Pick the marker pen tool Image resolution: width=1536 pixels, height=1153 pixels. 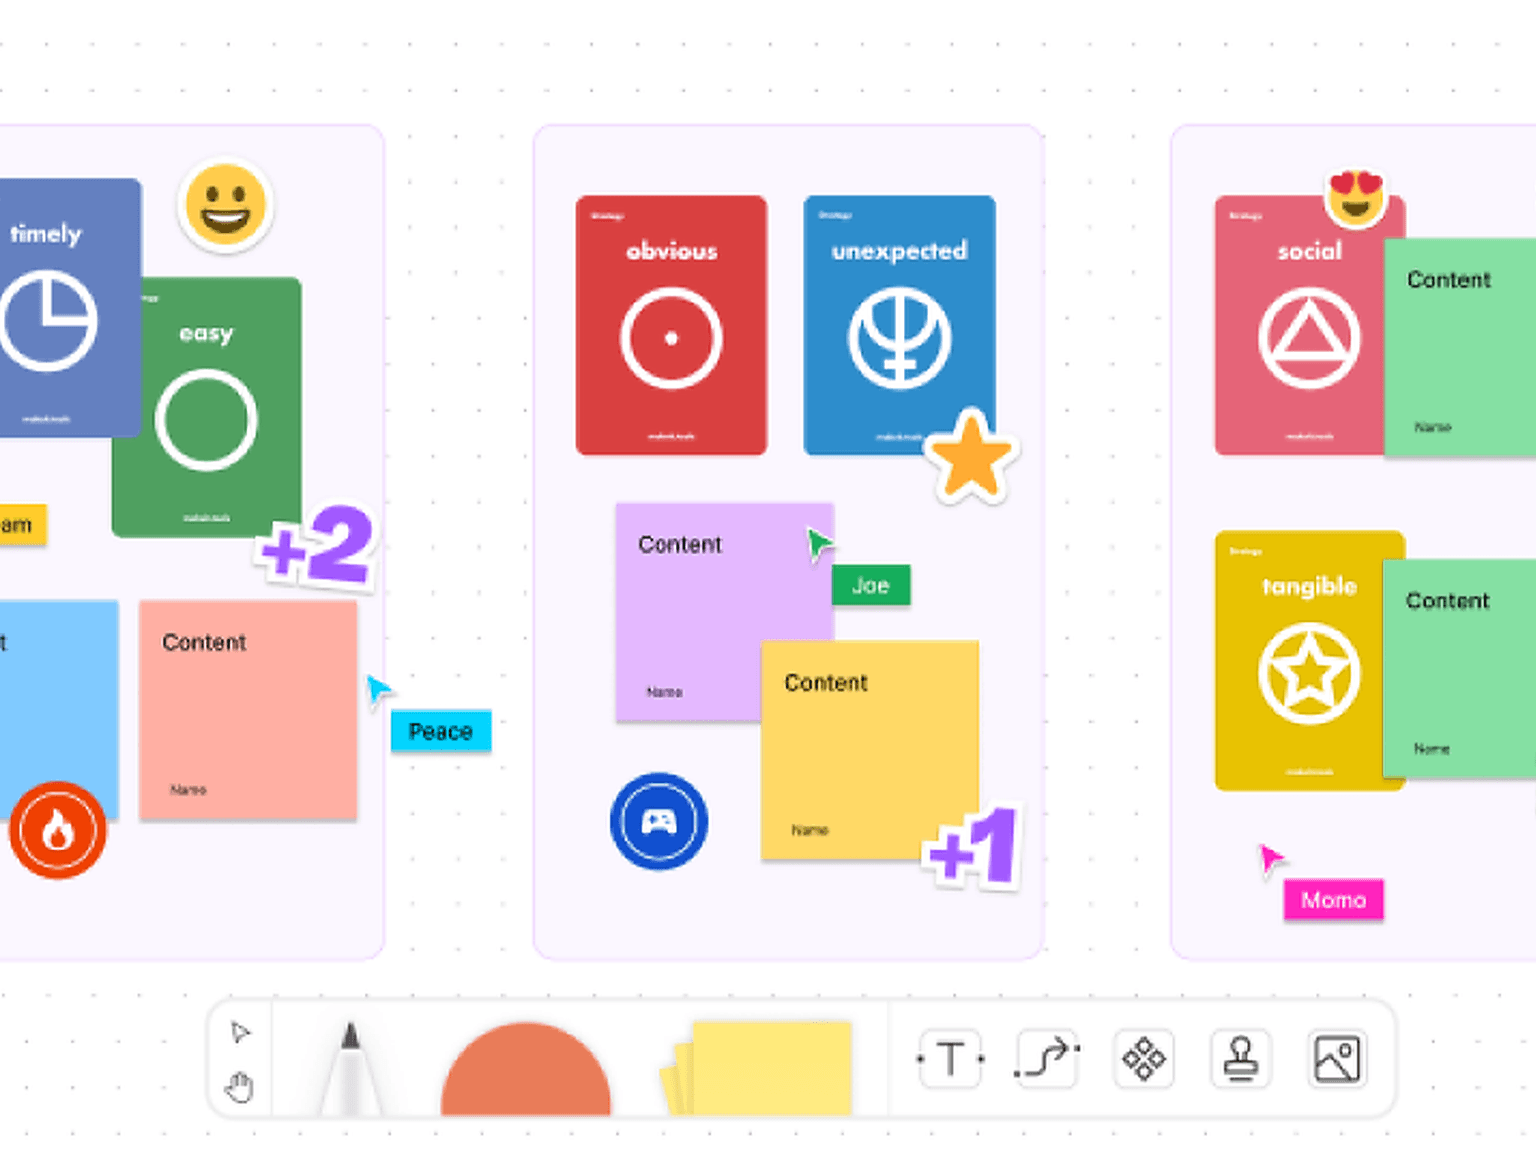pos(350,1068)
